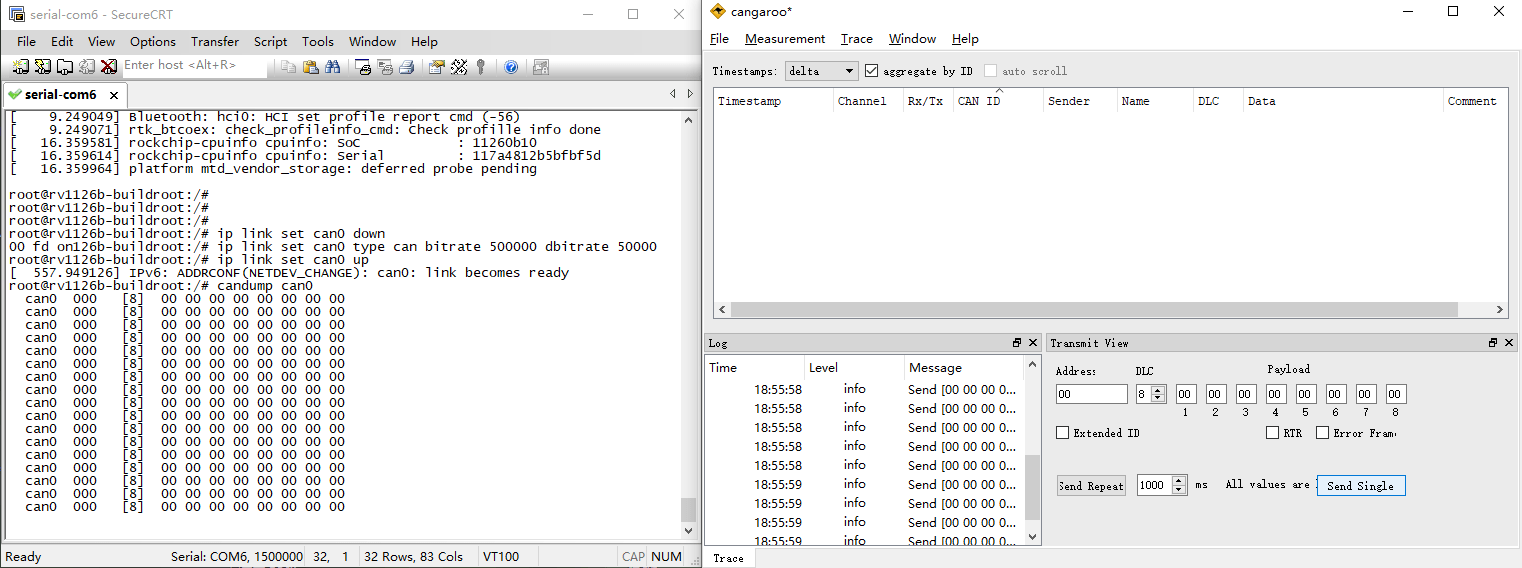Click the Log panel vertical scrollbar thumb
The width and height of the screenshot is (1522, 568).
click(1033, 487)
